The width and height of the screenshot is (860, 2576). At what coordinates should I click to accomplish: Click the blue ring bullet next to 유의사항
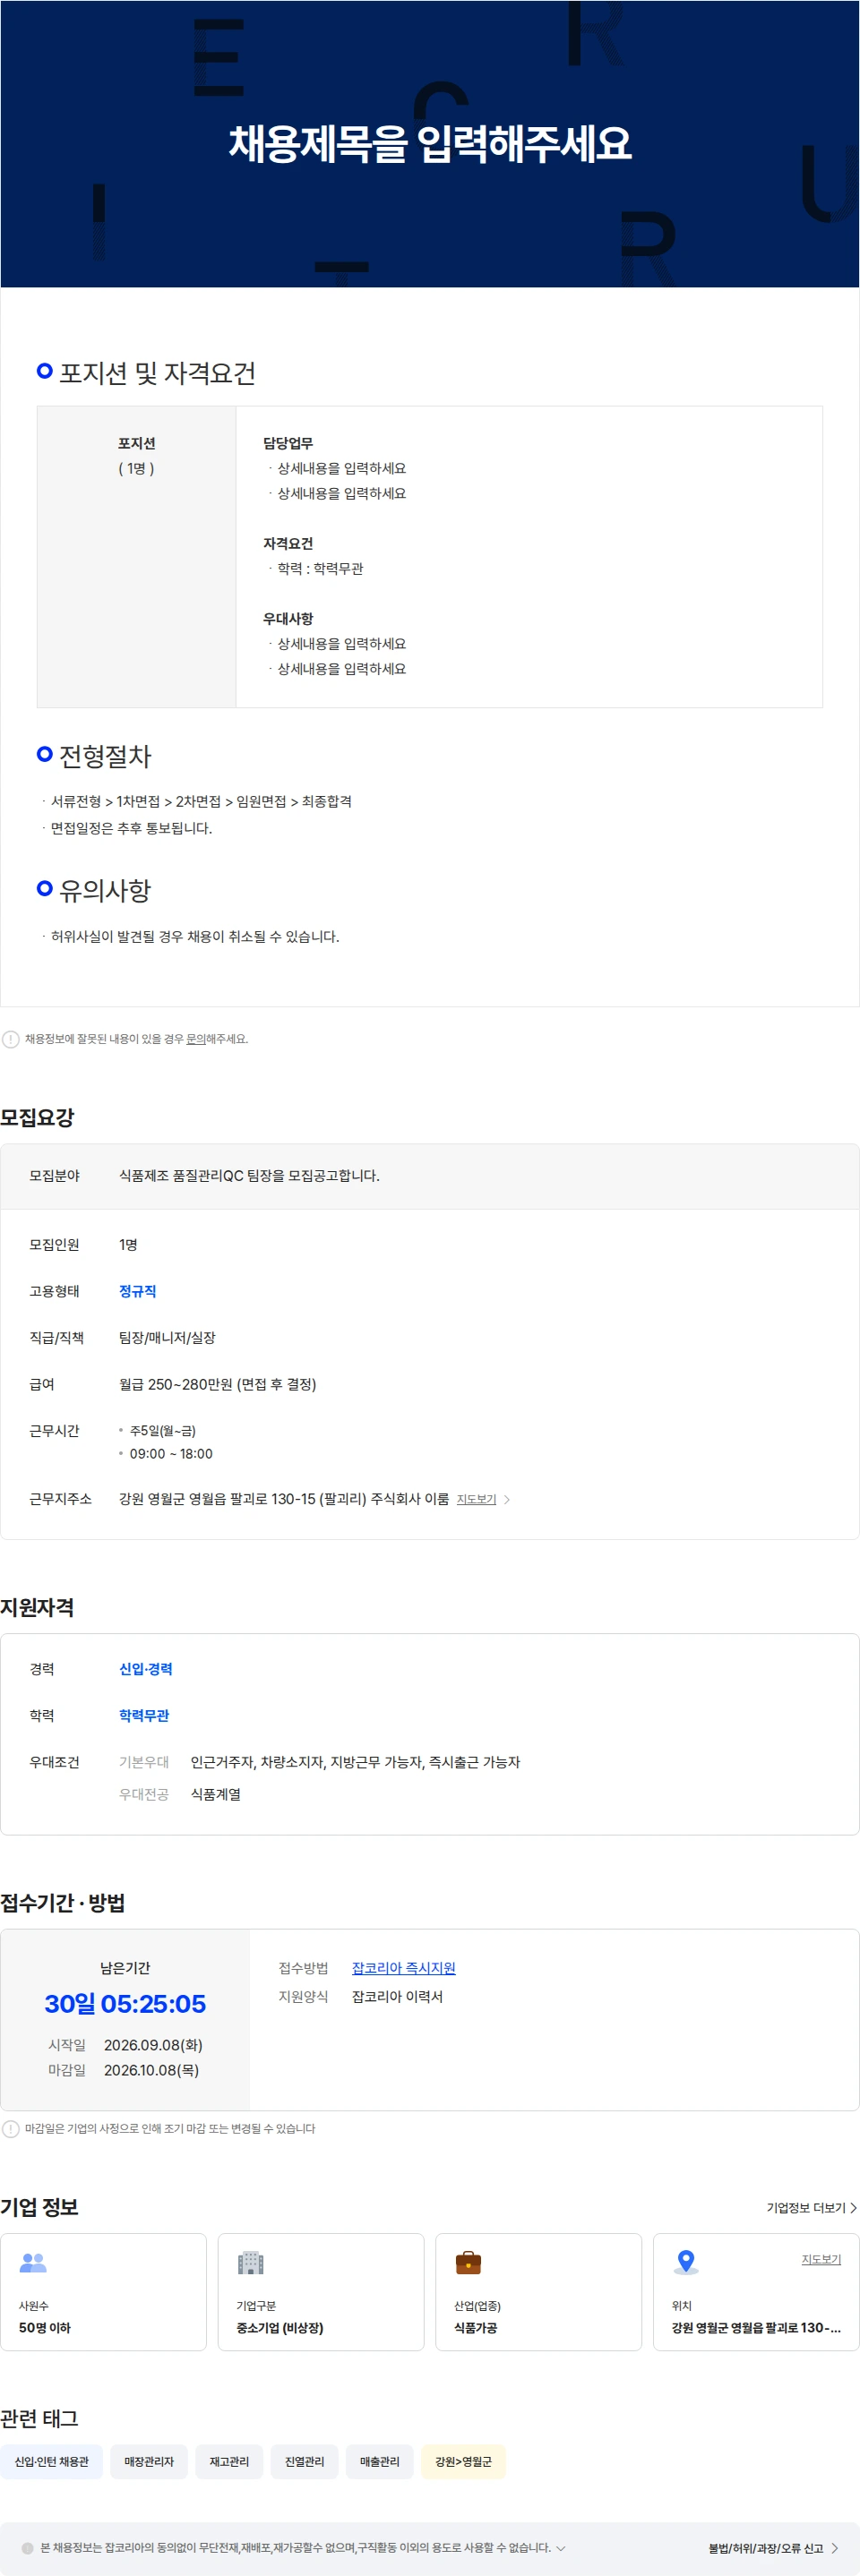click(x=44, y=888)
